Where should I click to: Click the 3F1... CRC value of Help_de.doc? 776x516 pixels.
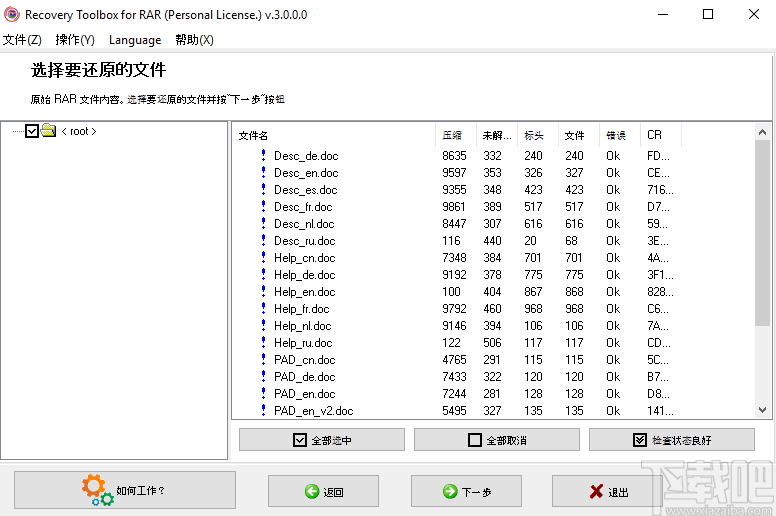(x=660, y=275)
